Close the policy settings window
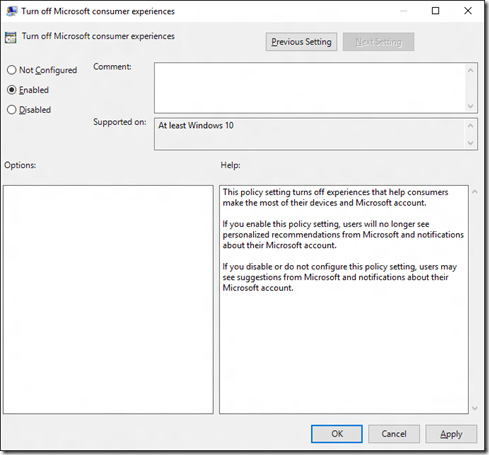 point(468,11)
